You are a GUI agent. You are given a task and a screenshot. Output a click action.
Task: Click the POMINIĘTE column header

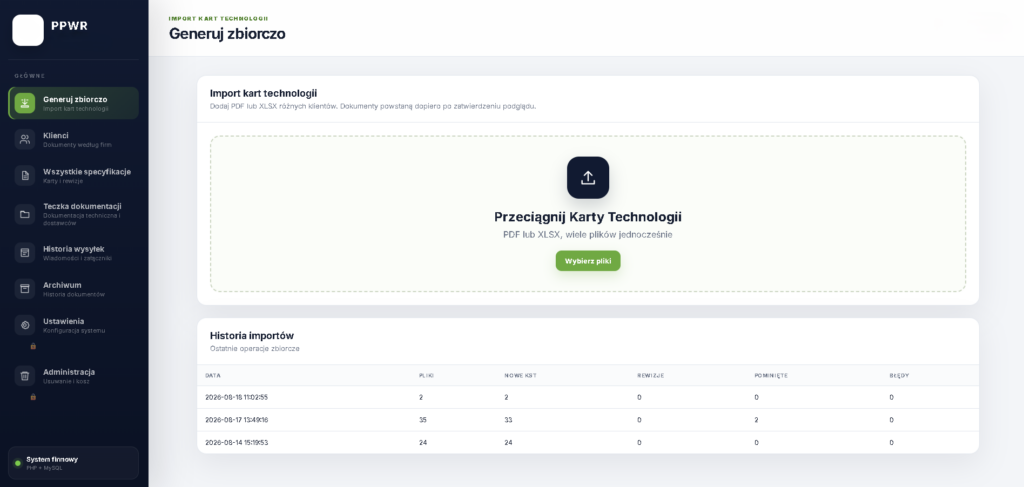point(771,375)
